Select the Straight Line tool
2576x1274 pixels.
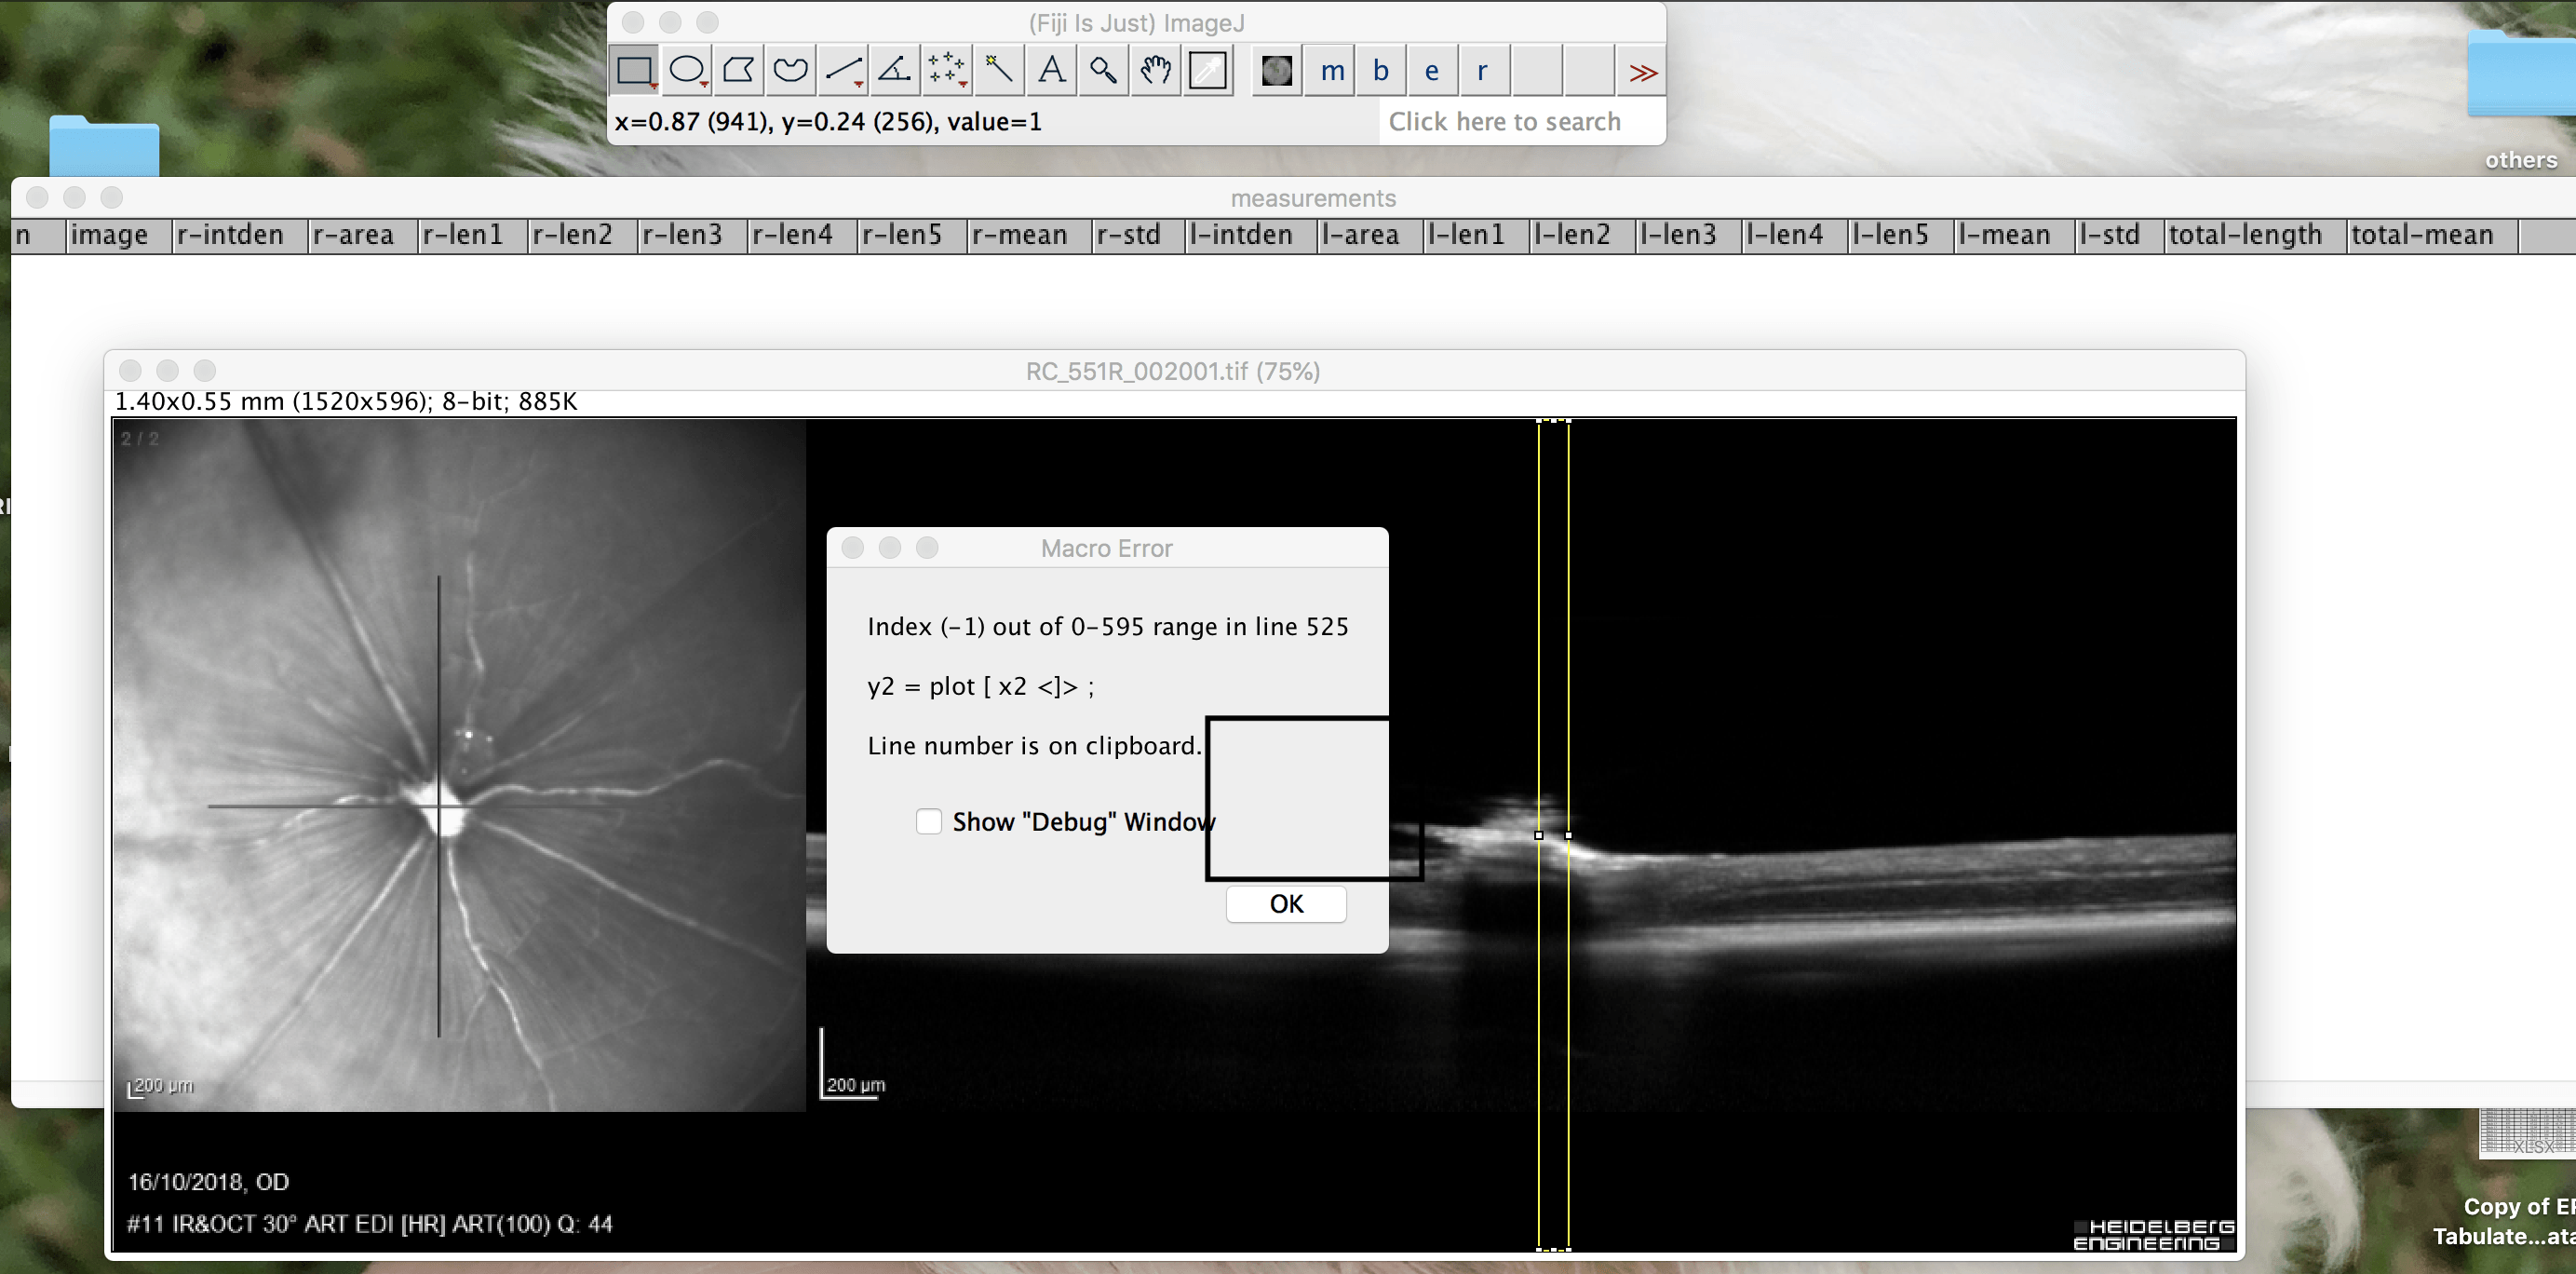[843, 71]
